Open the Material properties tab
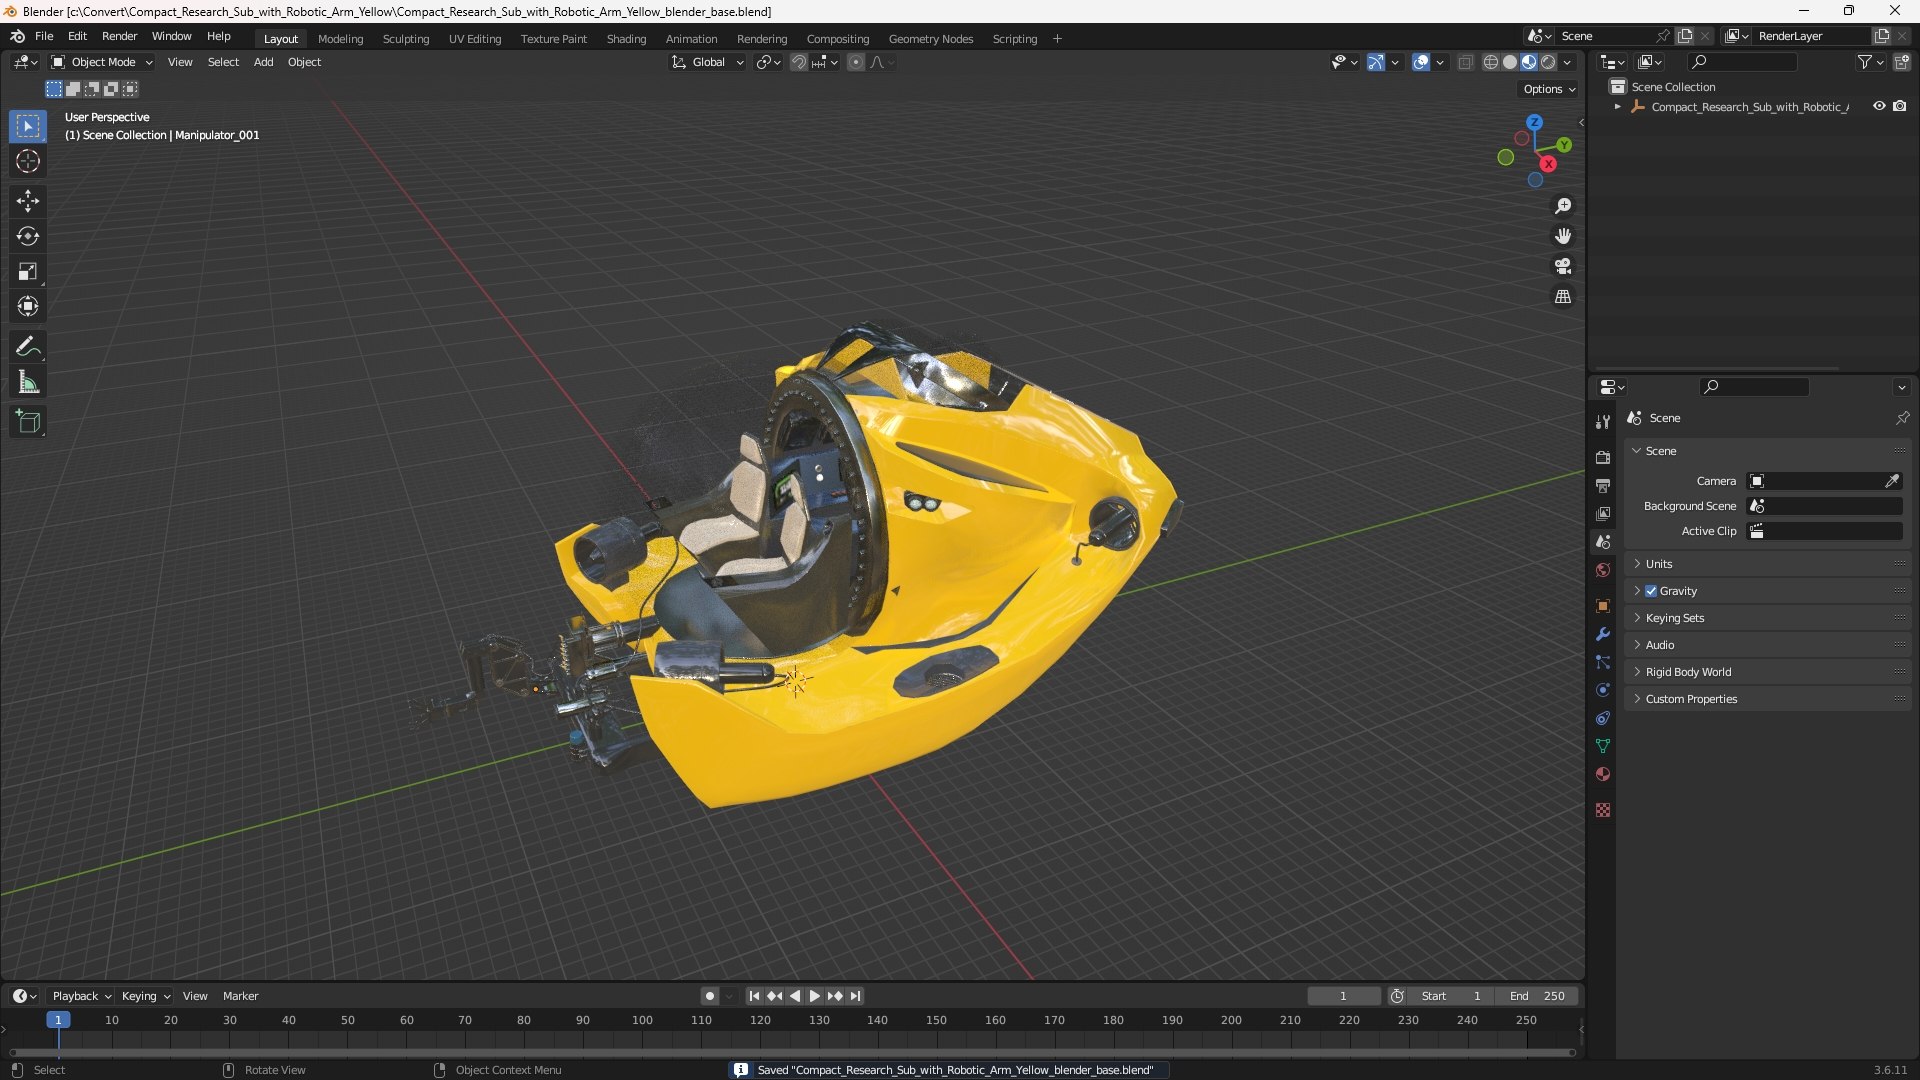Image resolution: width=1920 pixels, height=1080 pixels. (x=1603, y=774)
